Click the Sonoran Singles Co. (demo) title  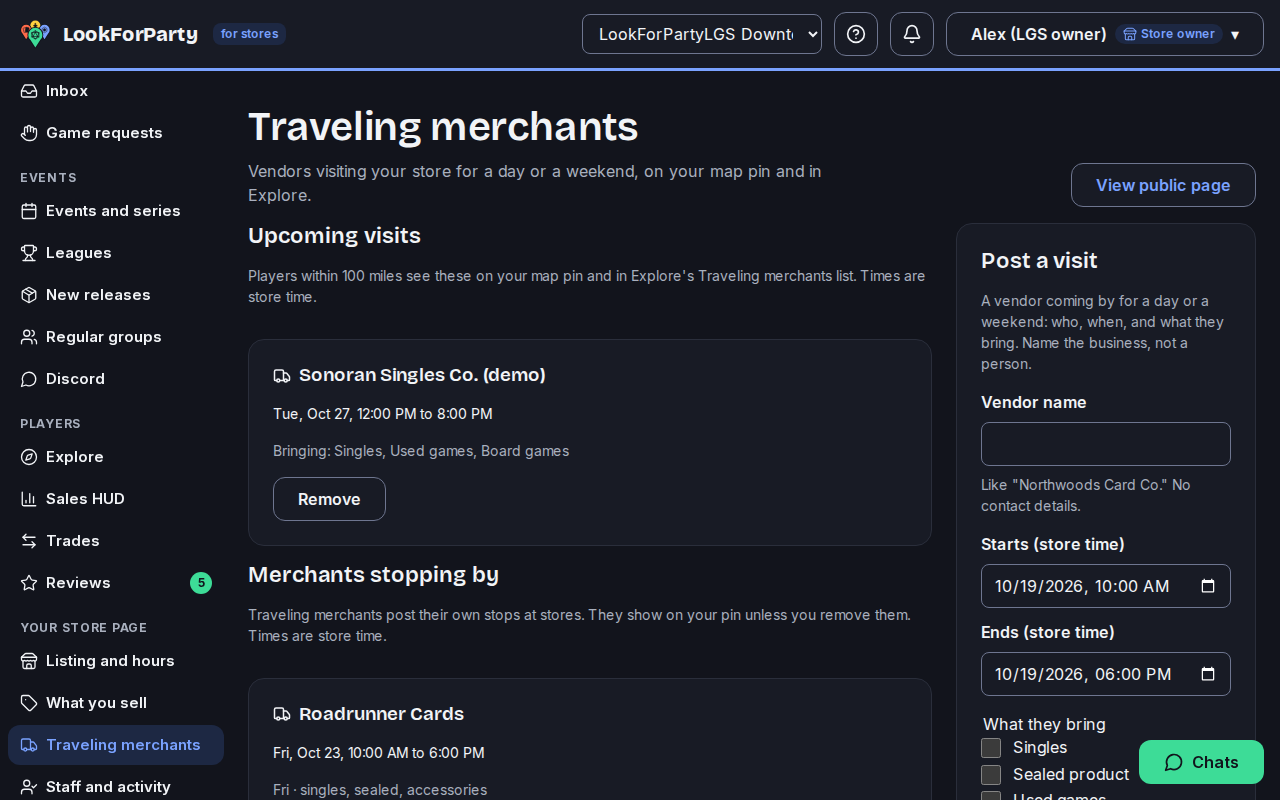(x=422, y=375)
